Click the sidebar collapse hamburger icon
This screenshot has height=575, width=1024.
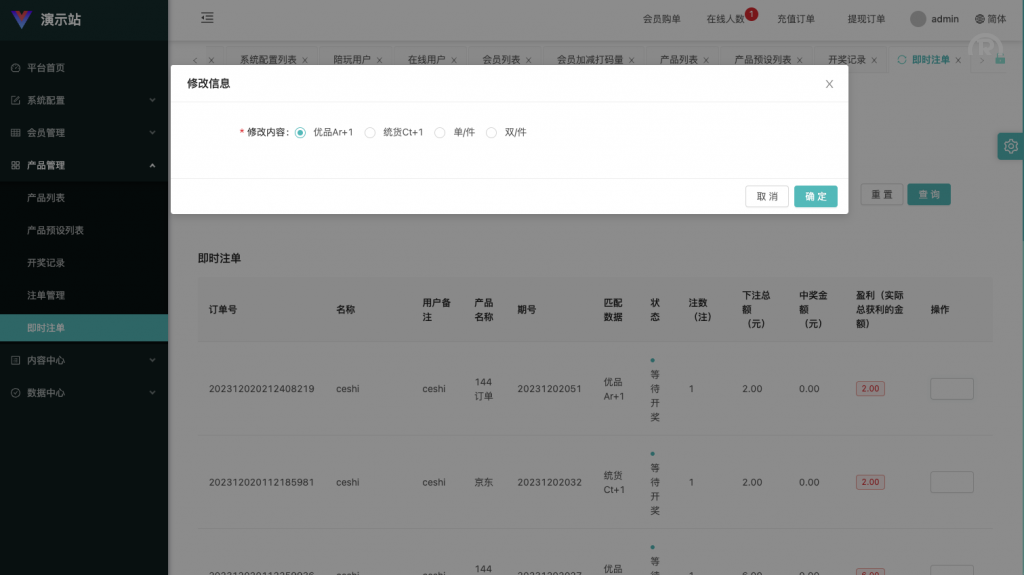click(x=207, y=18)
